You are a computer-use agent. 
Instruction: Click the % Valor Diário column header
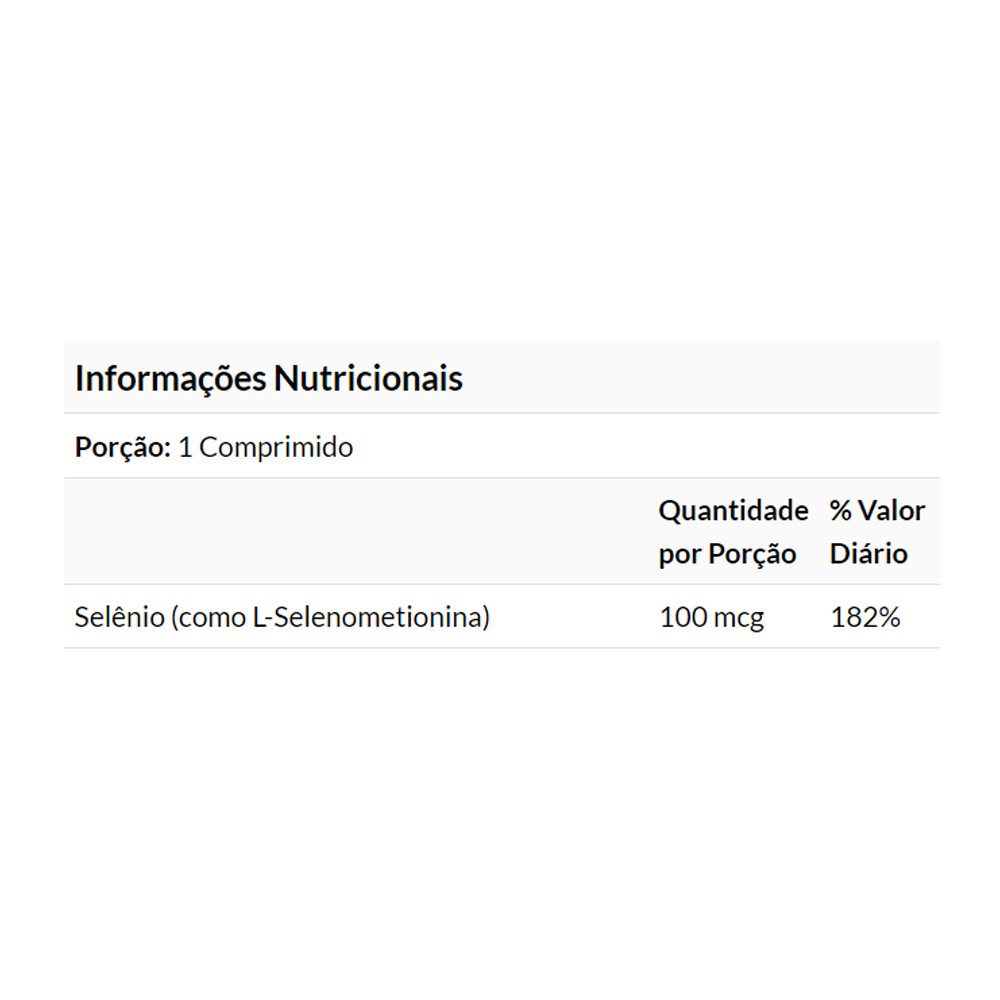pos(877,532)
